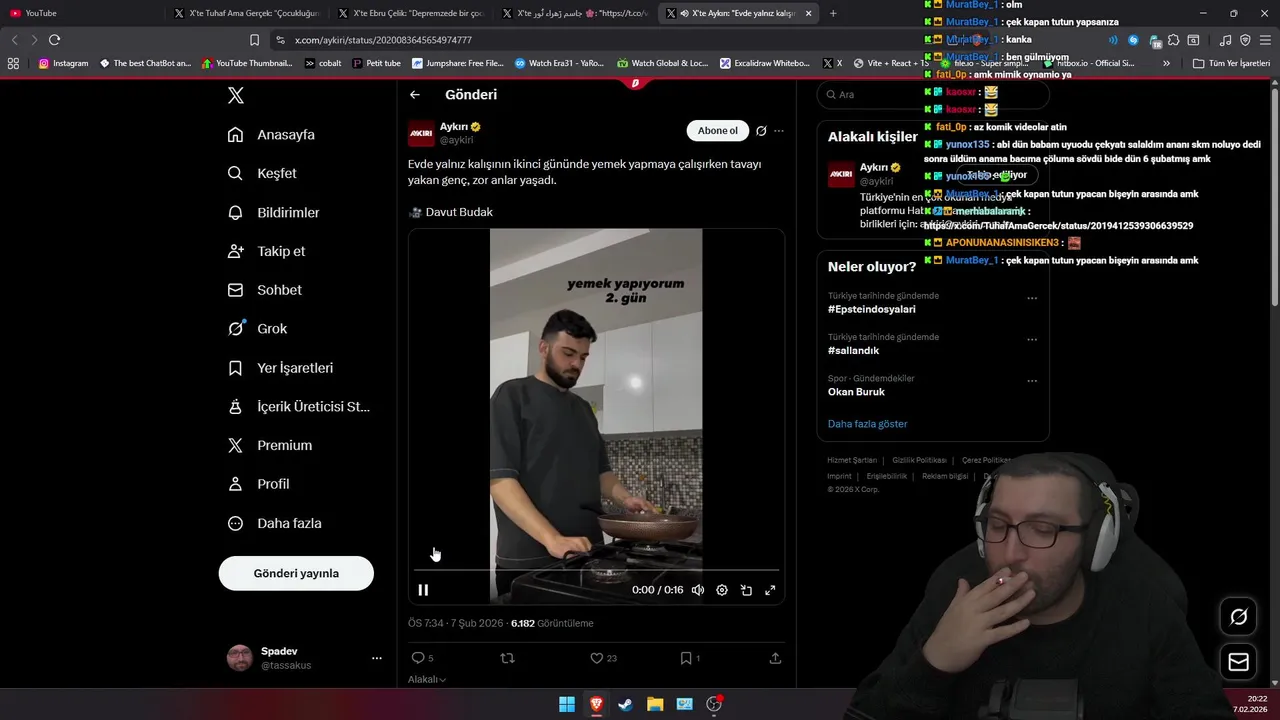Open Hizmet Şartları footer link
The width and height of the screenshot is (1280, 720).
(x=852, y=460)
